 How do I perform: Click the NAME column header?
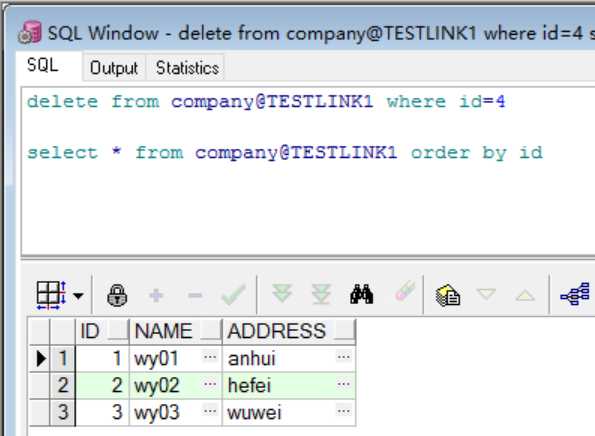(x=176, y=331)
